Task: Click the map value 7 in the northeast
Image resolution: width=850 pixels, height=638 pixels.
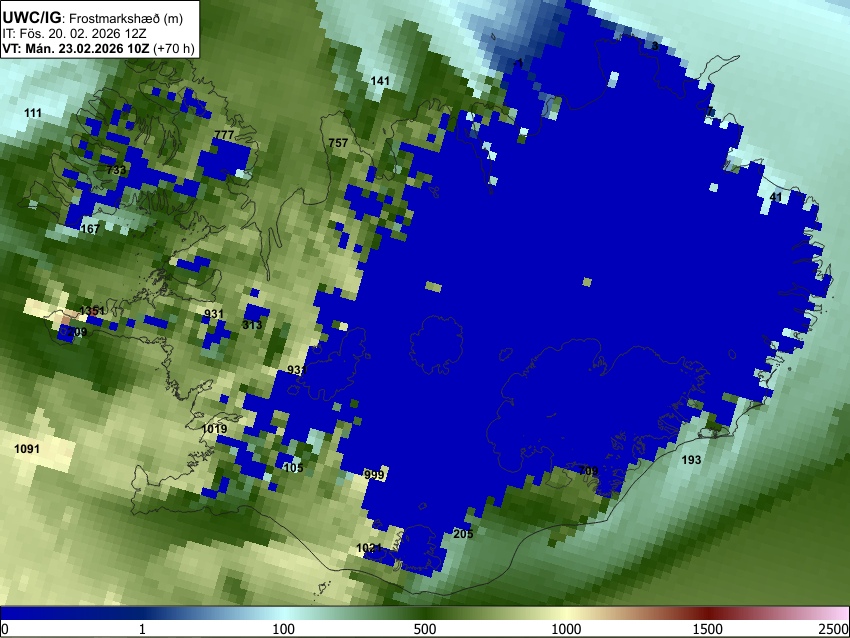Action: tap(710, 112)
